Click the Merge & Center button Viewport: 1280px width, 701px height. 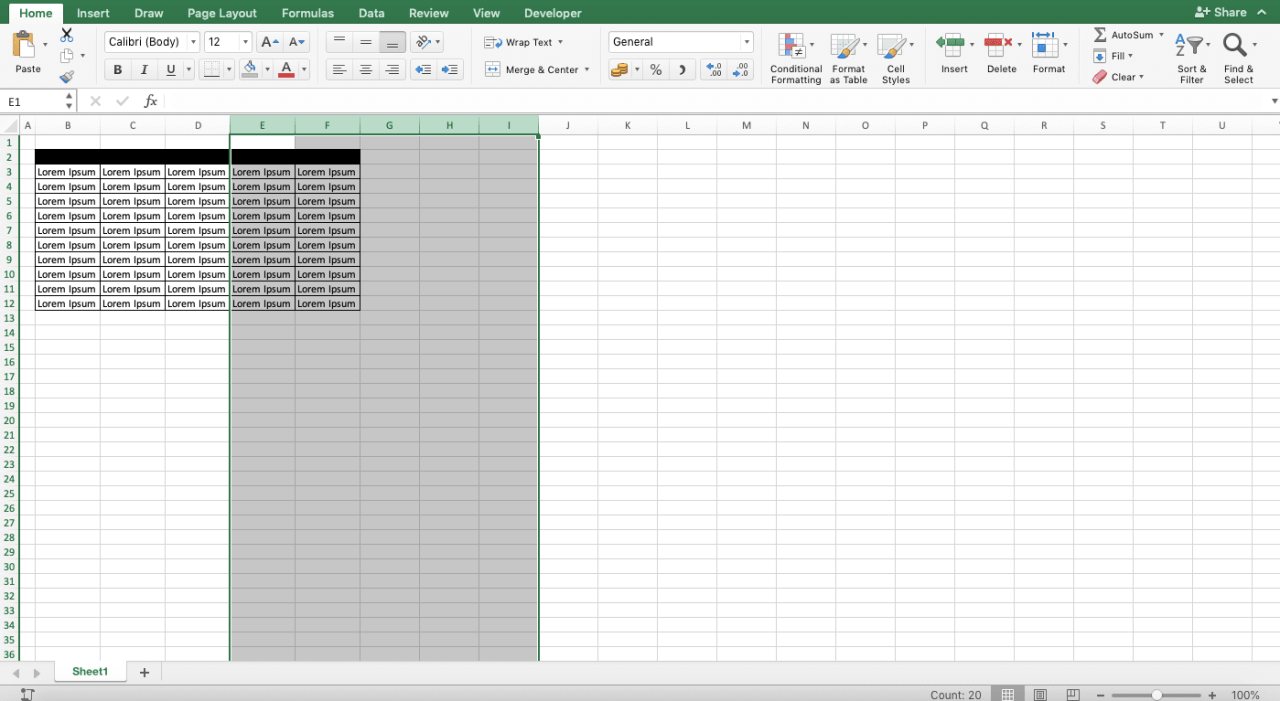point(532,70)
